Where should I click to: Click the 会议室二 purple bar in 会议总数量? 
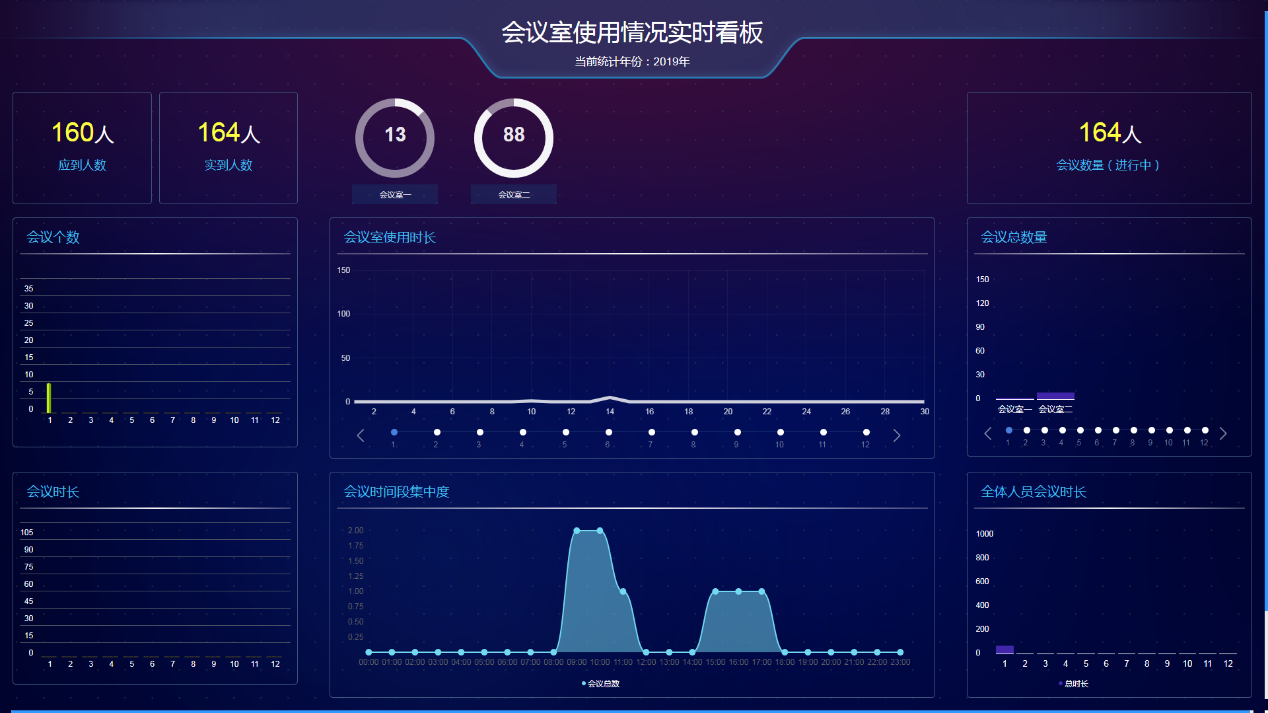1055,396
